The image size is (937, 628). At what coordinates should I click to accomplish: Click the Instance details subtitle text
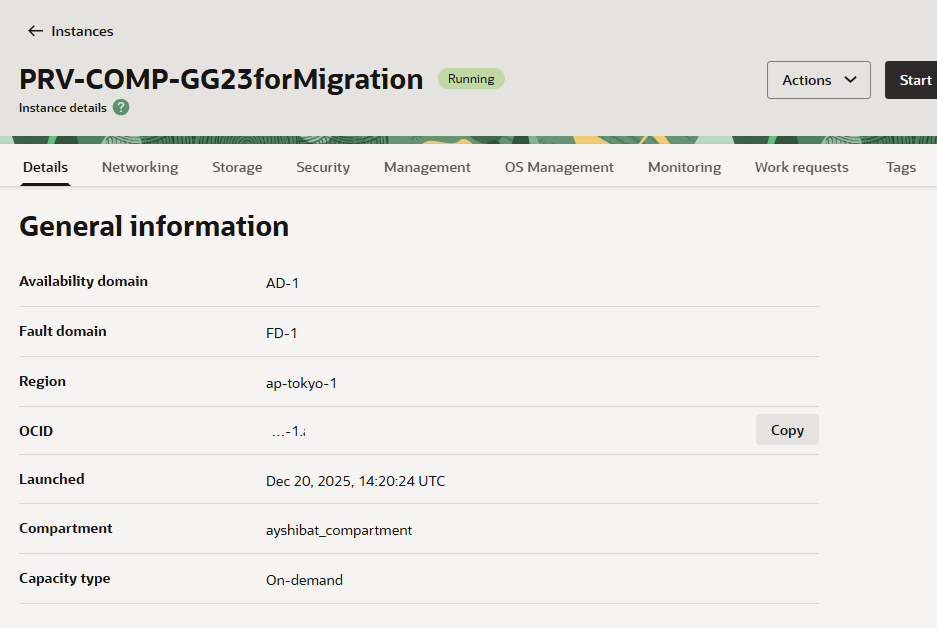(x=63, y=108)
